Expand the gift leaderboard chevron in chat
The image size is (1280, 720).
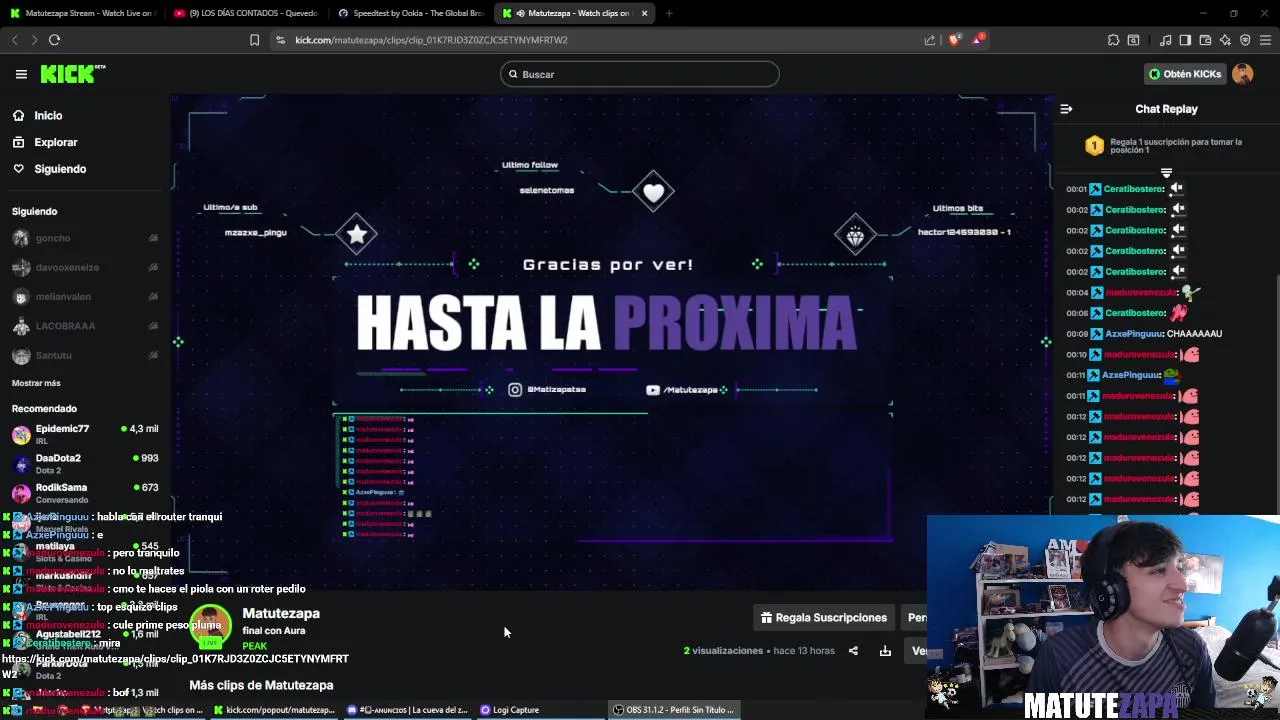tap(1166, 173)
